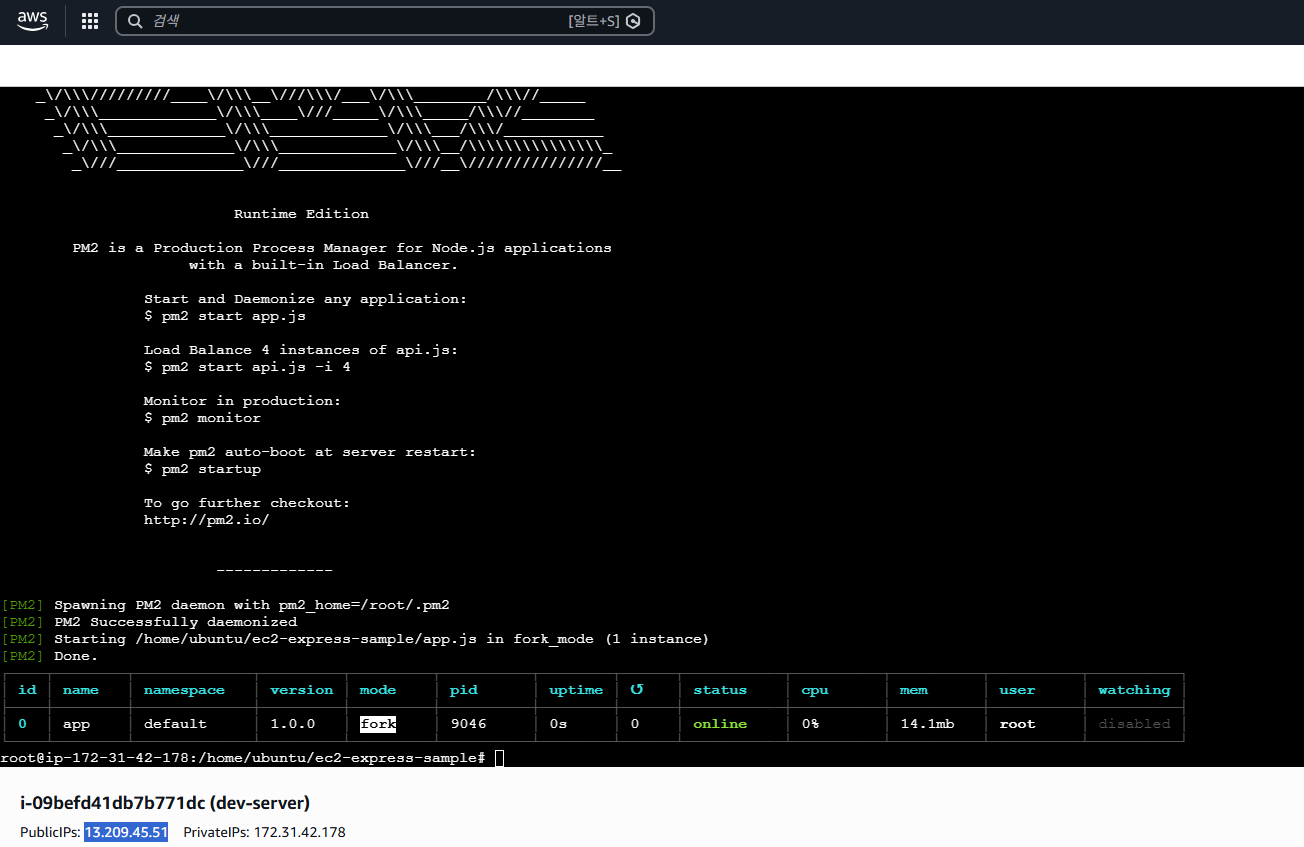This screenshot has width=1304, height=847.
Task: Click the 'namespace' column header
Action: click(184, 690)
